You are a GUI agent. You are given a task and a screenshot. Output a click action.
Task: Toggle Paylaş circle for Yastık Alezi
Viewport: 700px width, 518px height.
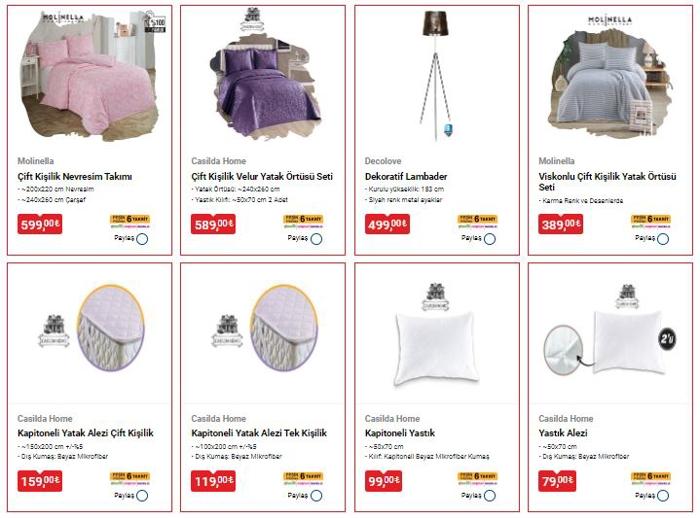[663, 496]
